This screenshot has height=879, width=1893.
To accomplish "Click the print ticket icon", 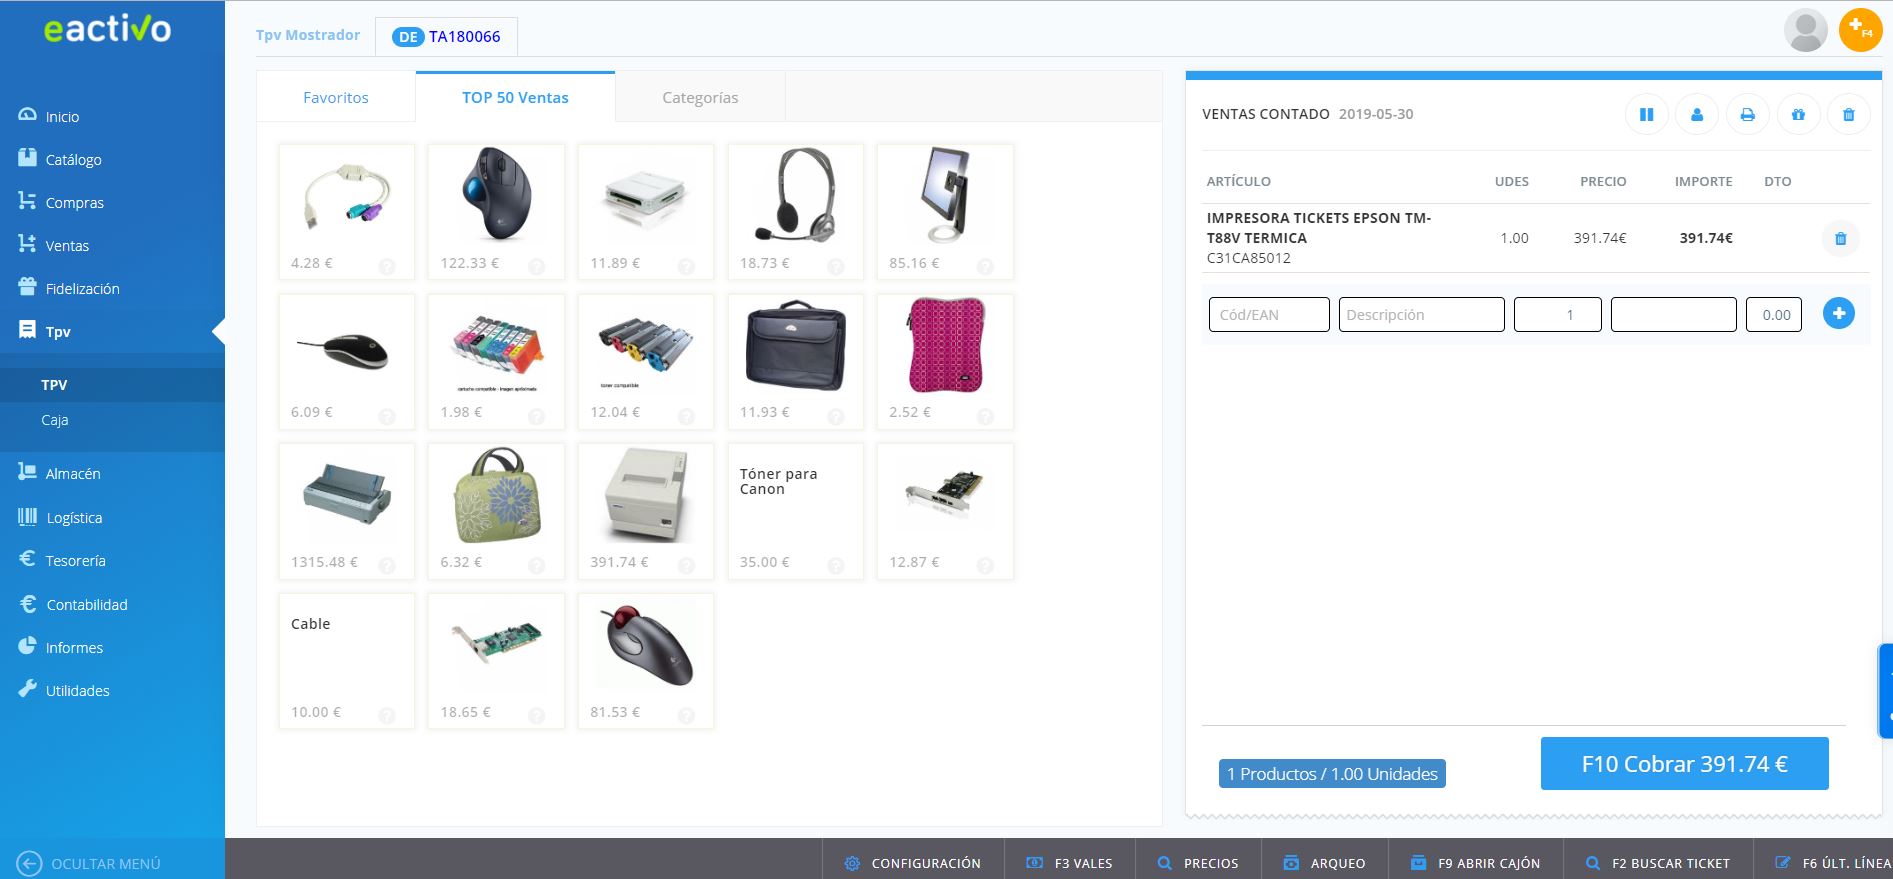I will (1747, 115).
